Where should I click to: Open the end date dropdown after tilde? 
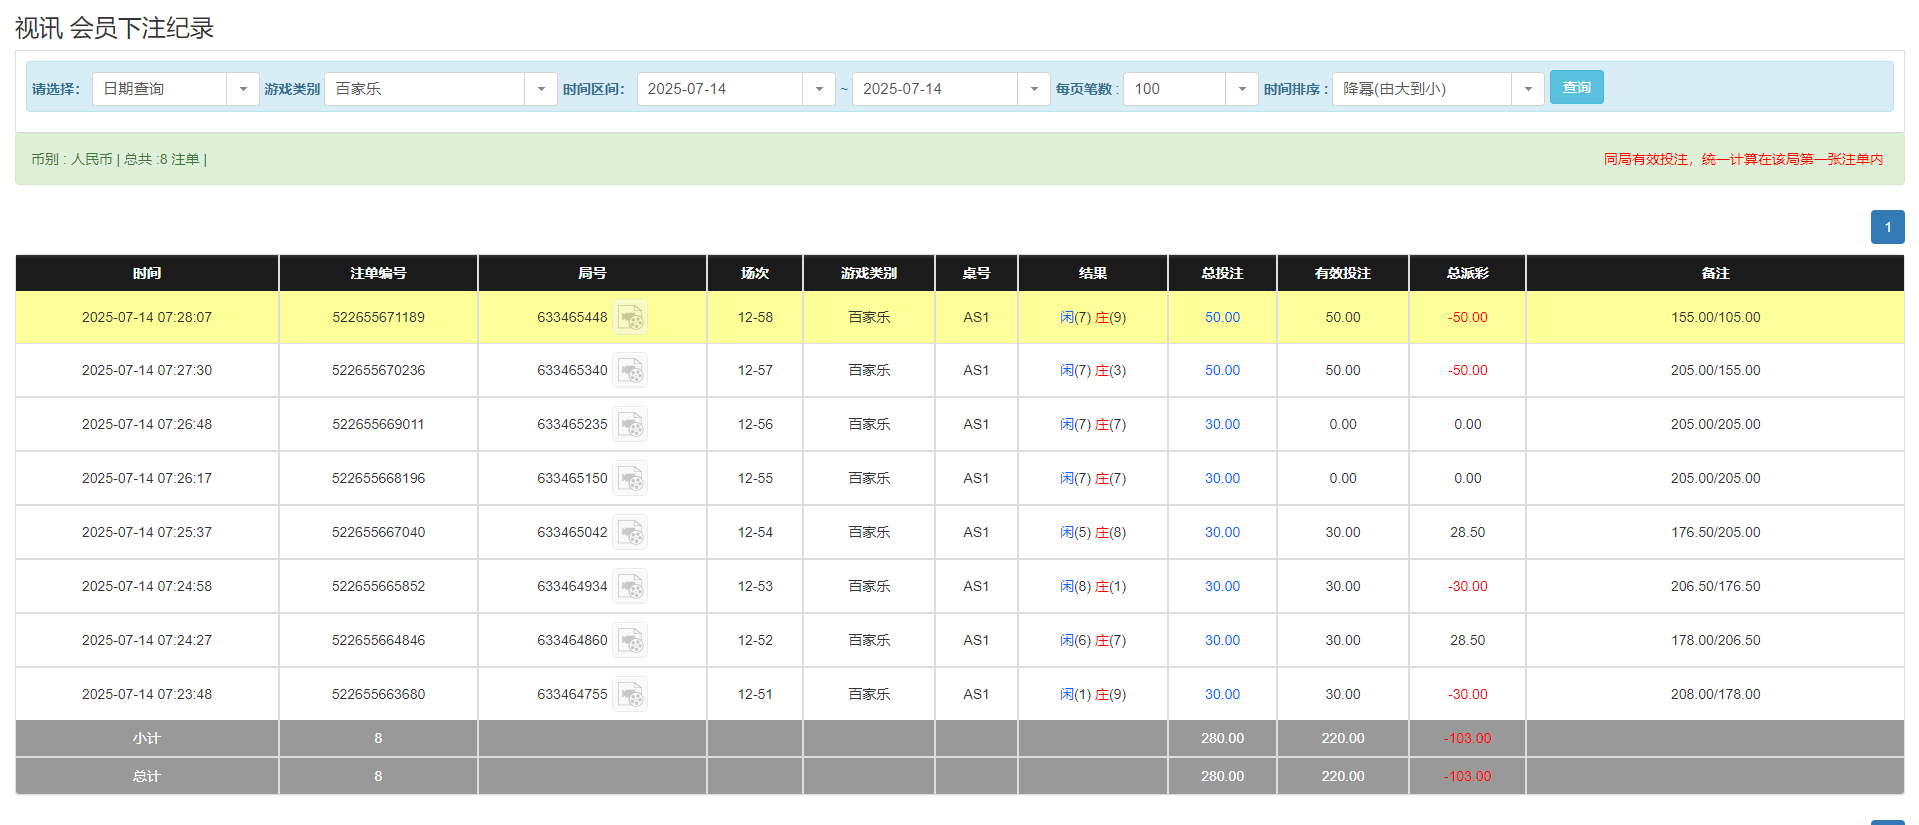tap(1033, 89)
